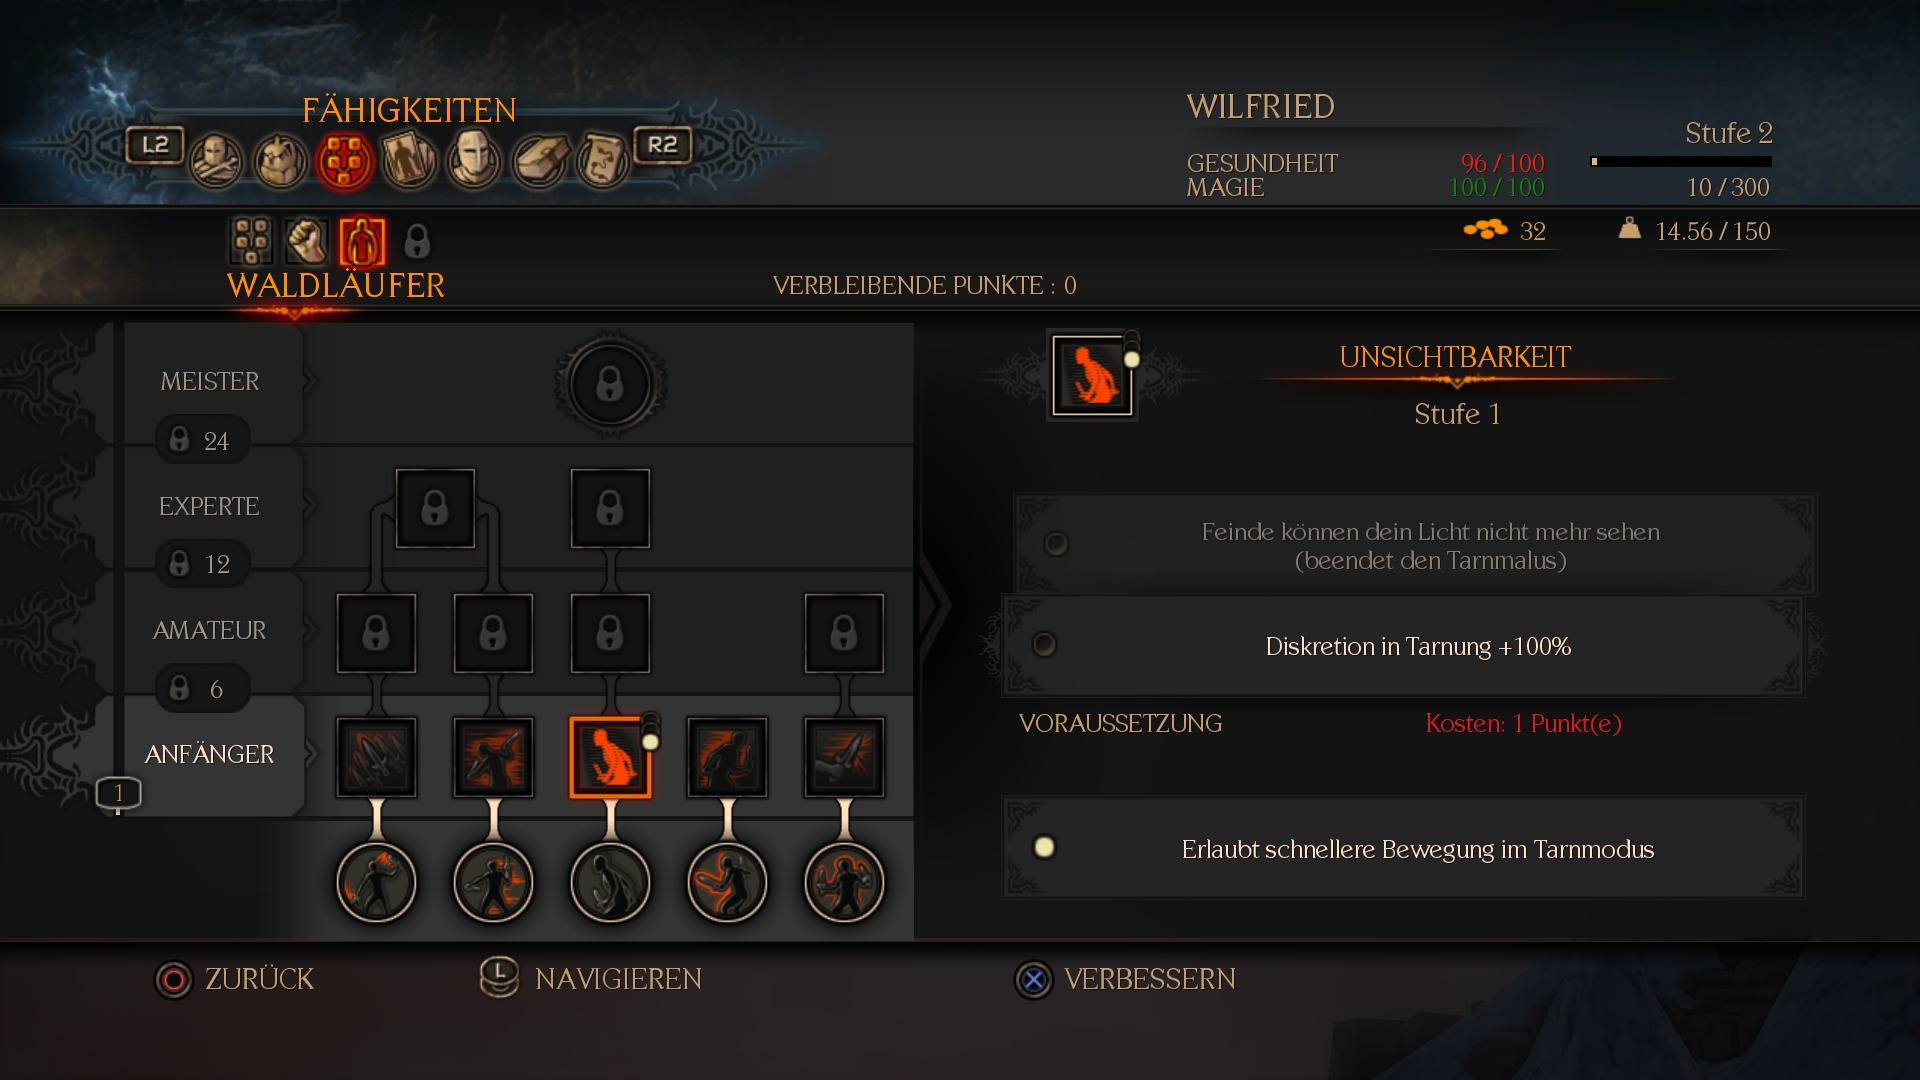
Task: Select the first Anfänger skill with daggers
Action: [x=376, y=757]
